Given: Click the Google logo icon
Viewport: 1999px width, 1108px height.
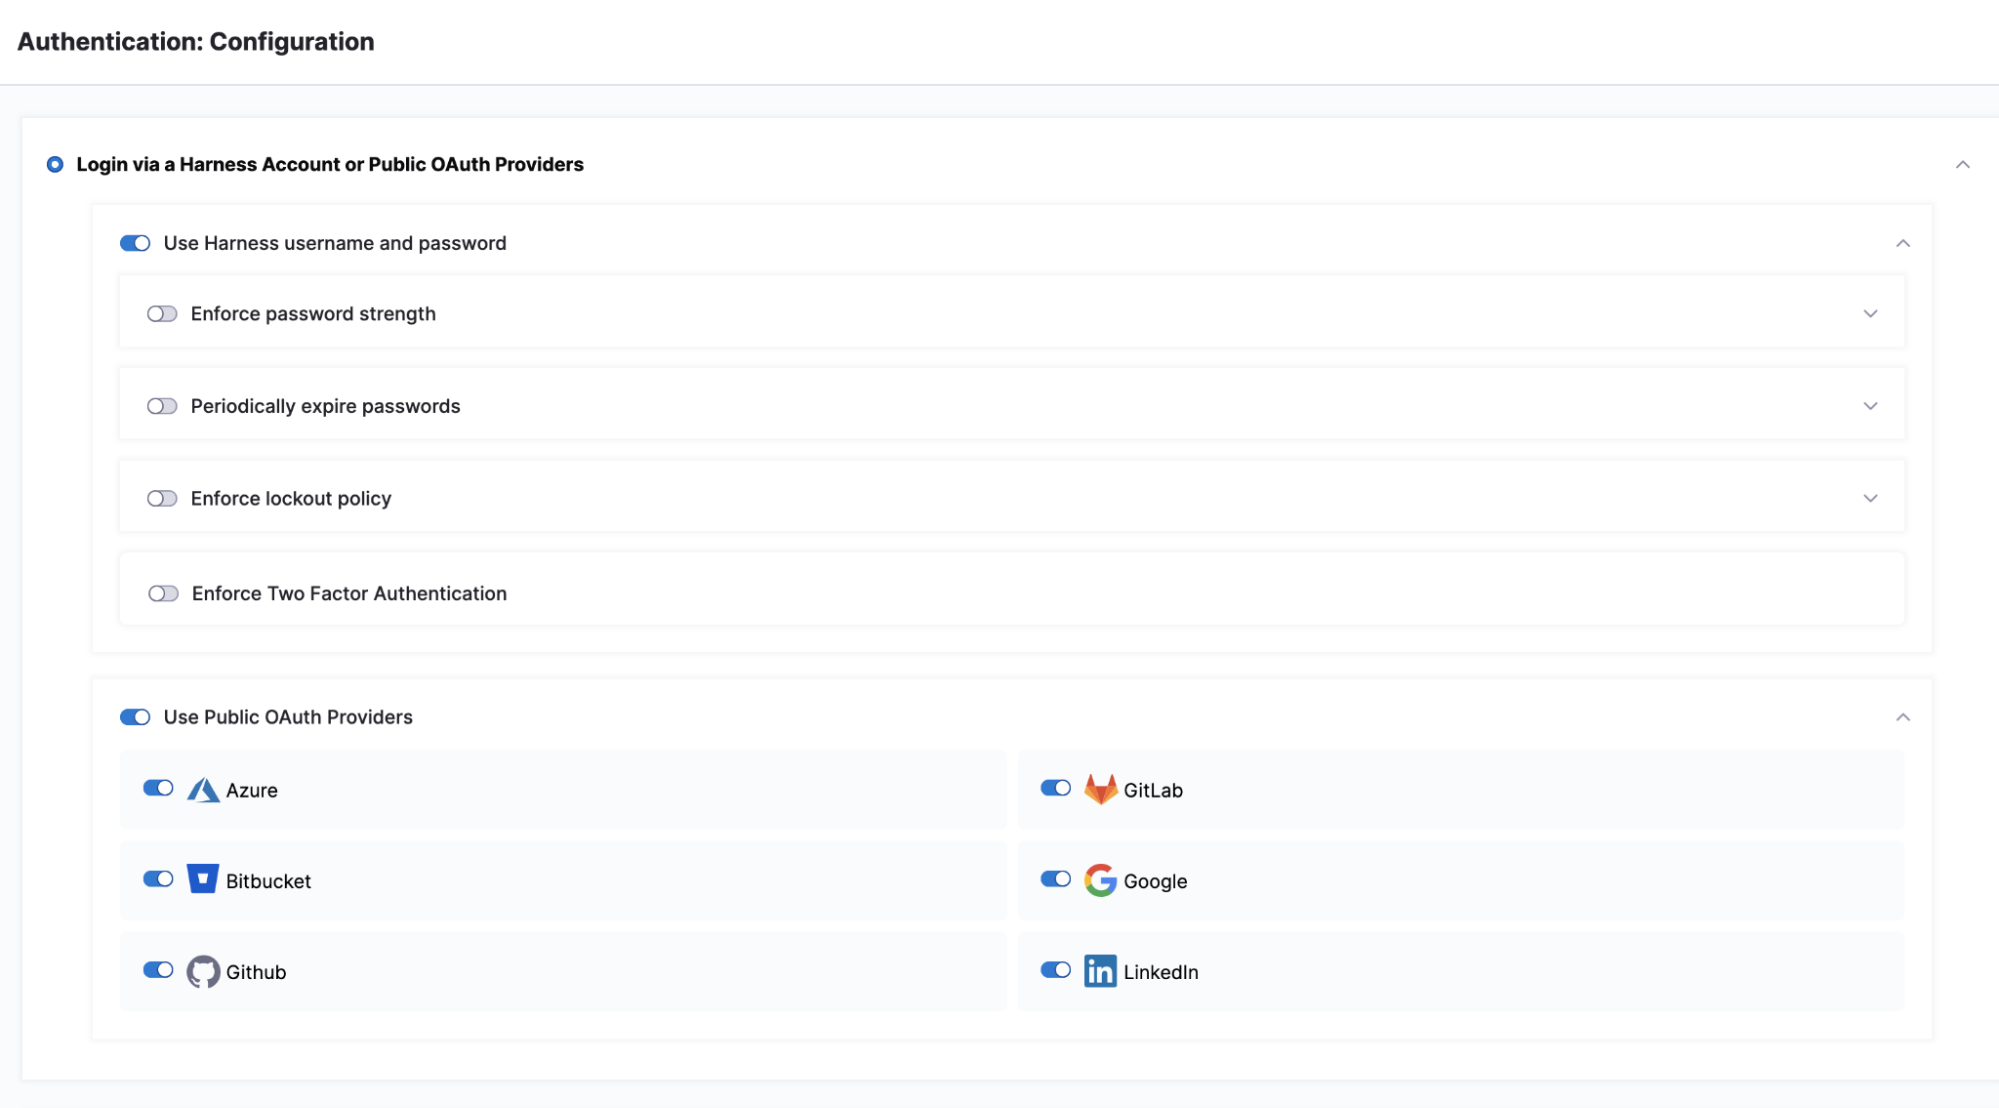Looking at the screenshot, I should (x=1100, y=880).
